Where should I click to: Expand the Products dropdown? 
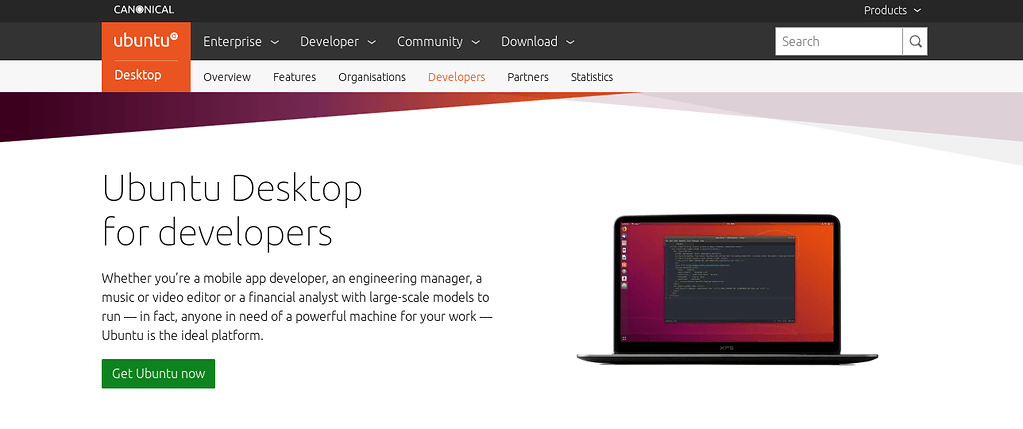tap(893, 10)
